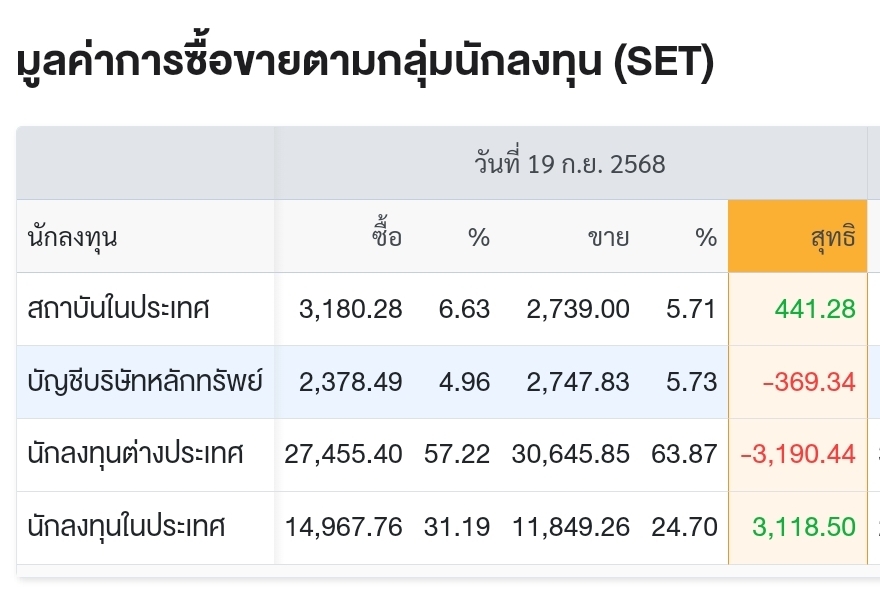Click the ขาย column header
Image resolution: width=880 pixels, height=607 pixels.
608,237
